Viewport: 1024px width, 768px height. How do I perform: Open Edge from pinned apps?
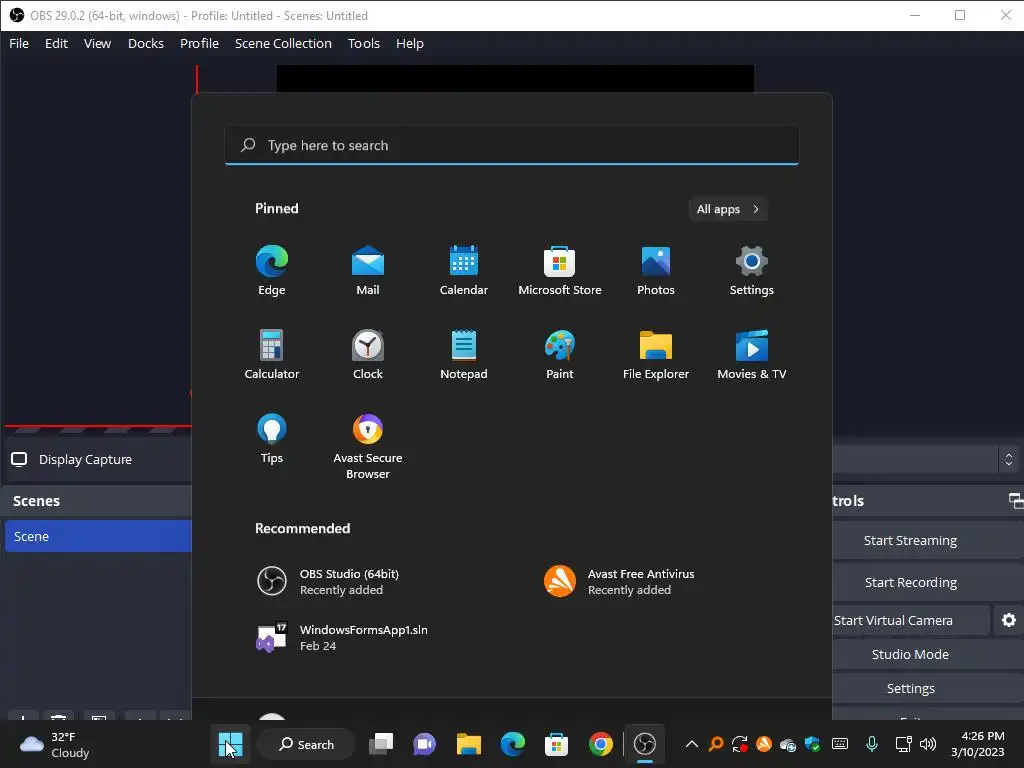click(272, 270)
